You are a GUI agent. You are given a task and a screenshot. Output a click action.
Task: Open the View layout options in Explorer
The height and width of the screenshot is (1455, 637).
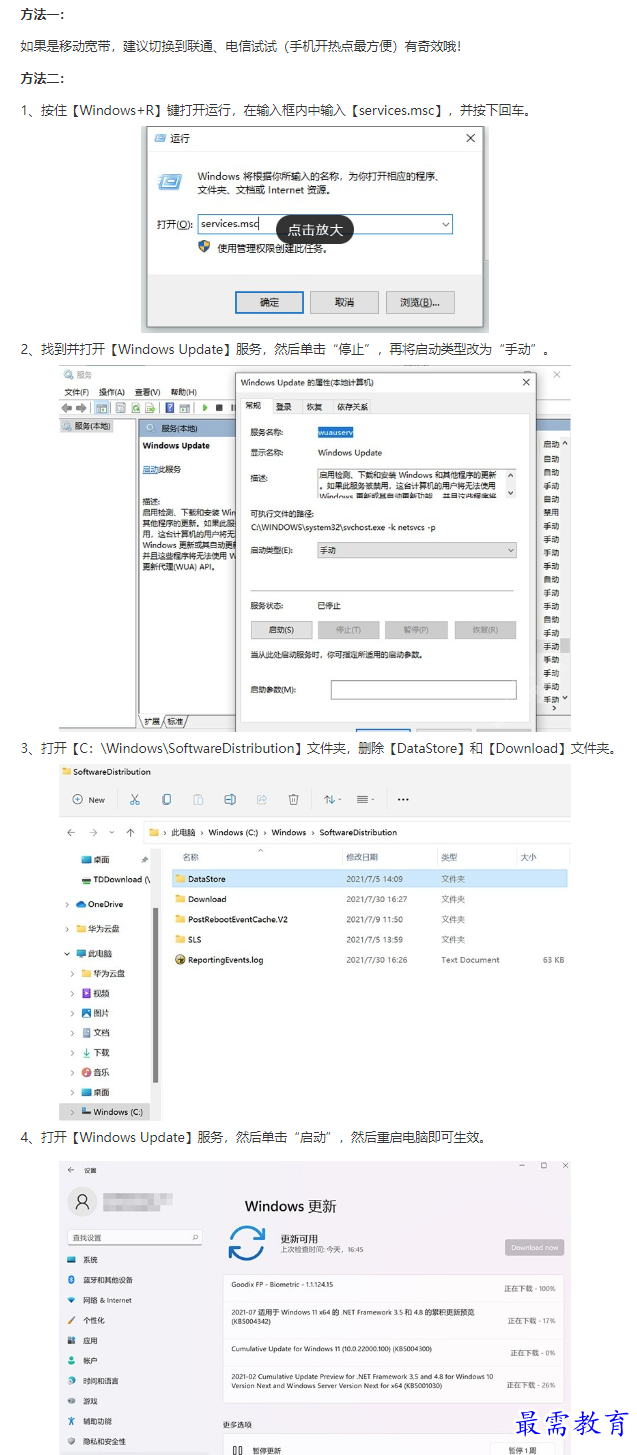point(365,800)
